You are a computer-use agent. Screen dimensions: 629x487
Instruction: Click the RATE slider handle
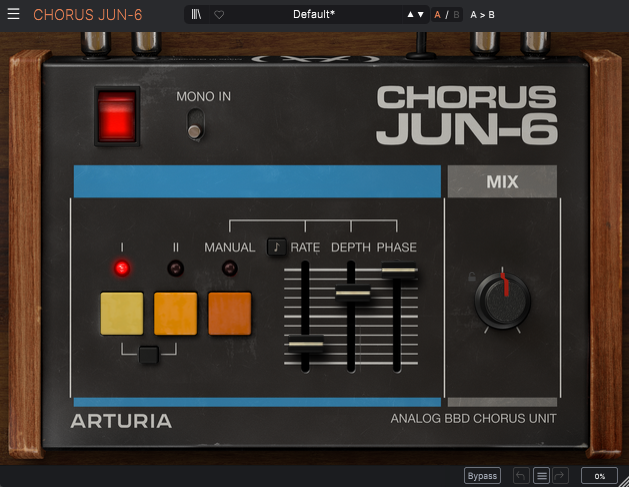click(306, 344)
